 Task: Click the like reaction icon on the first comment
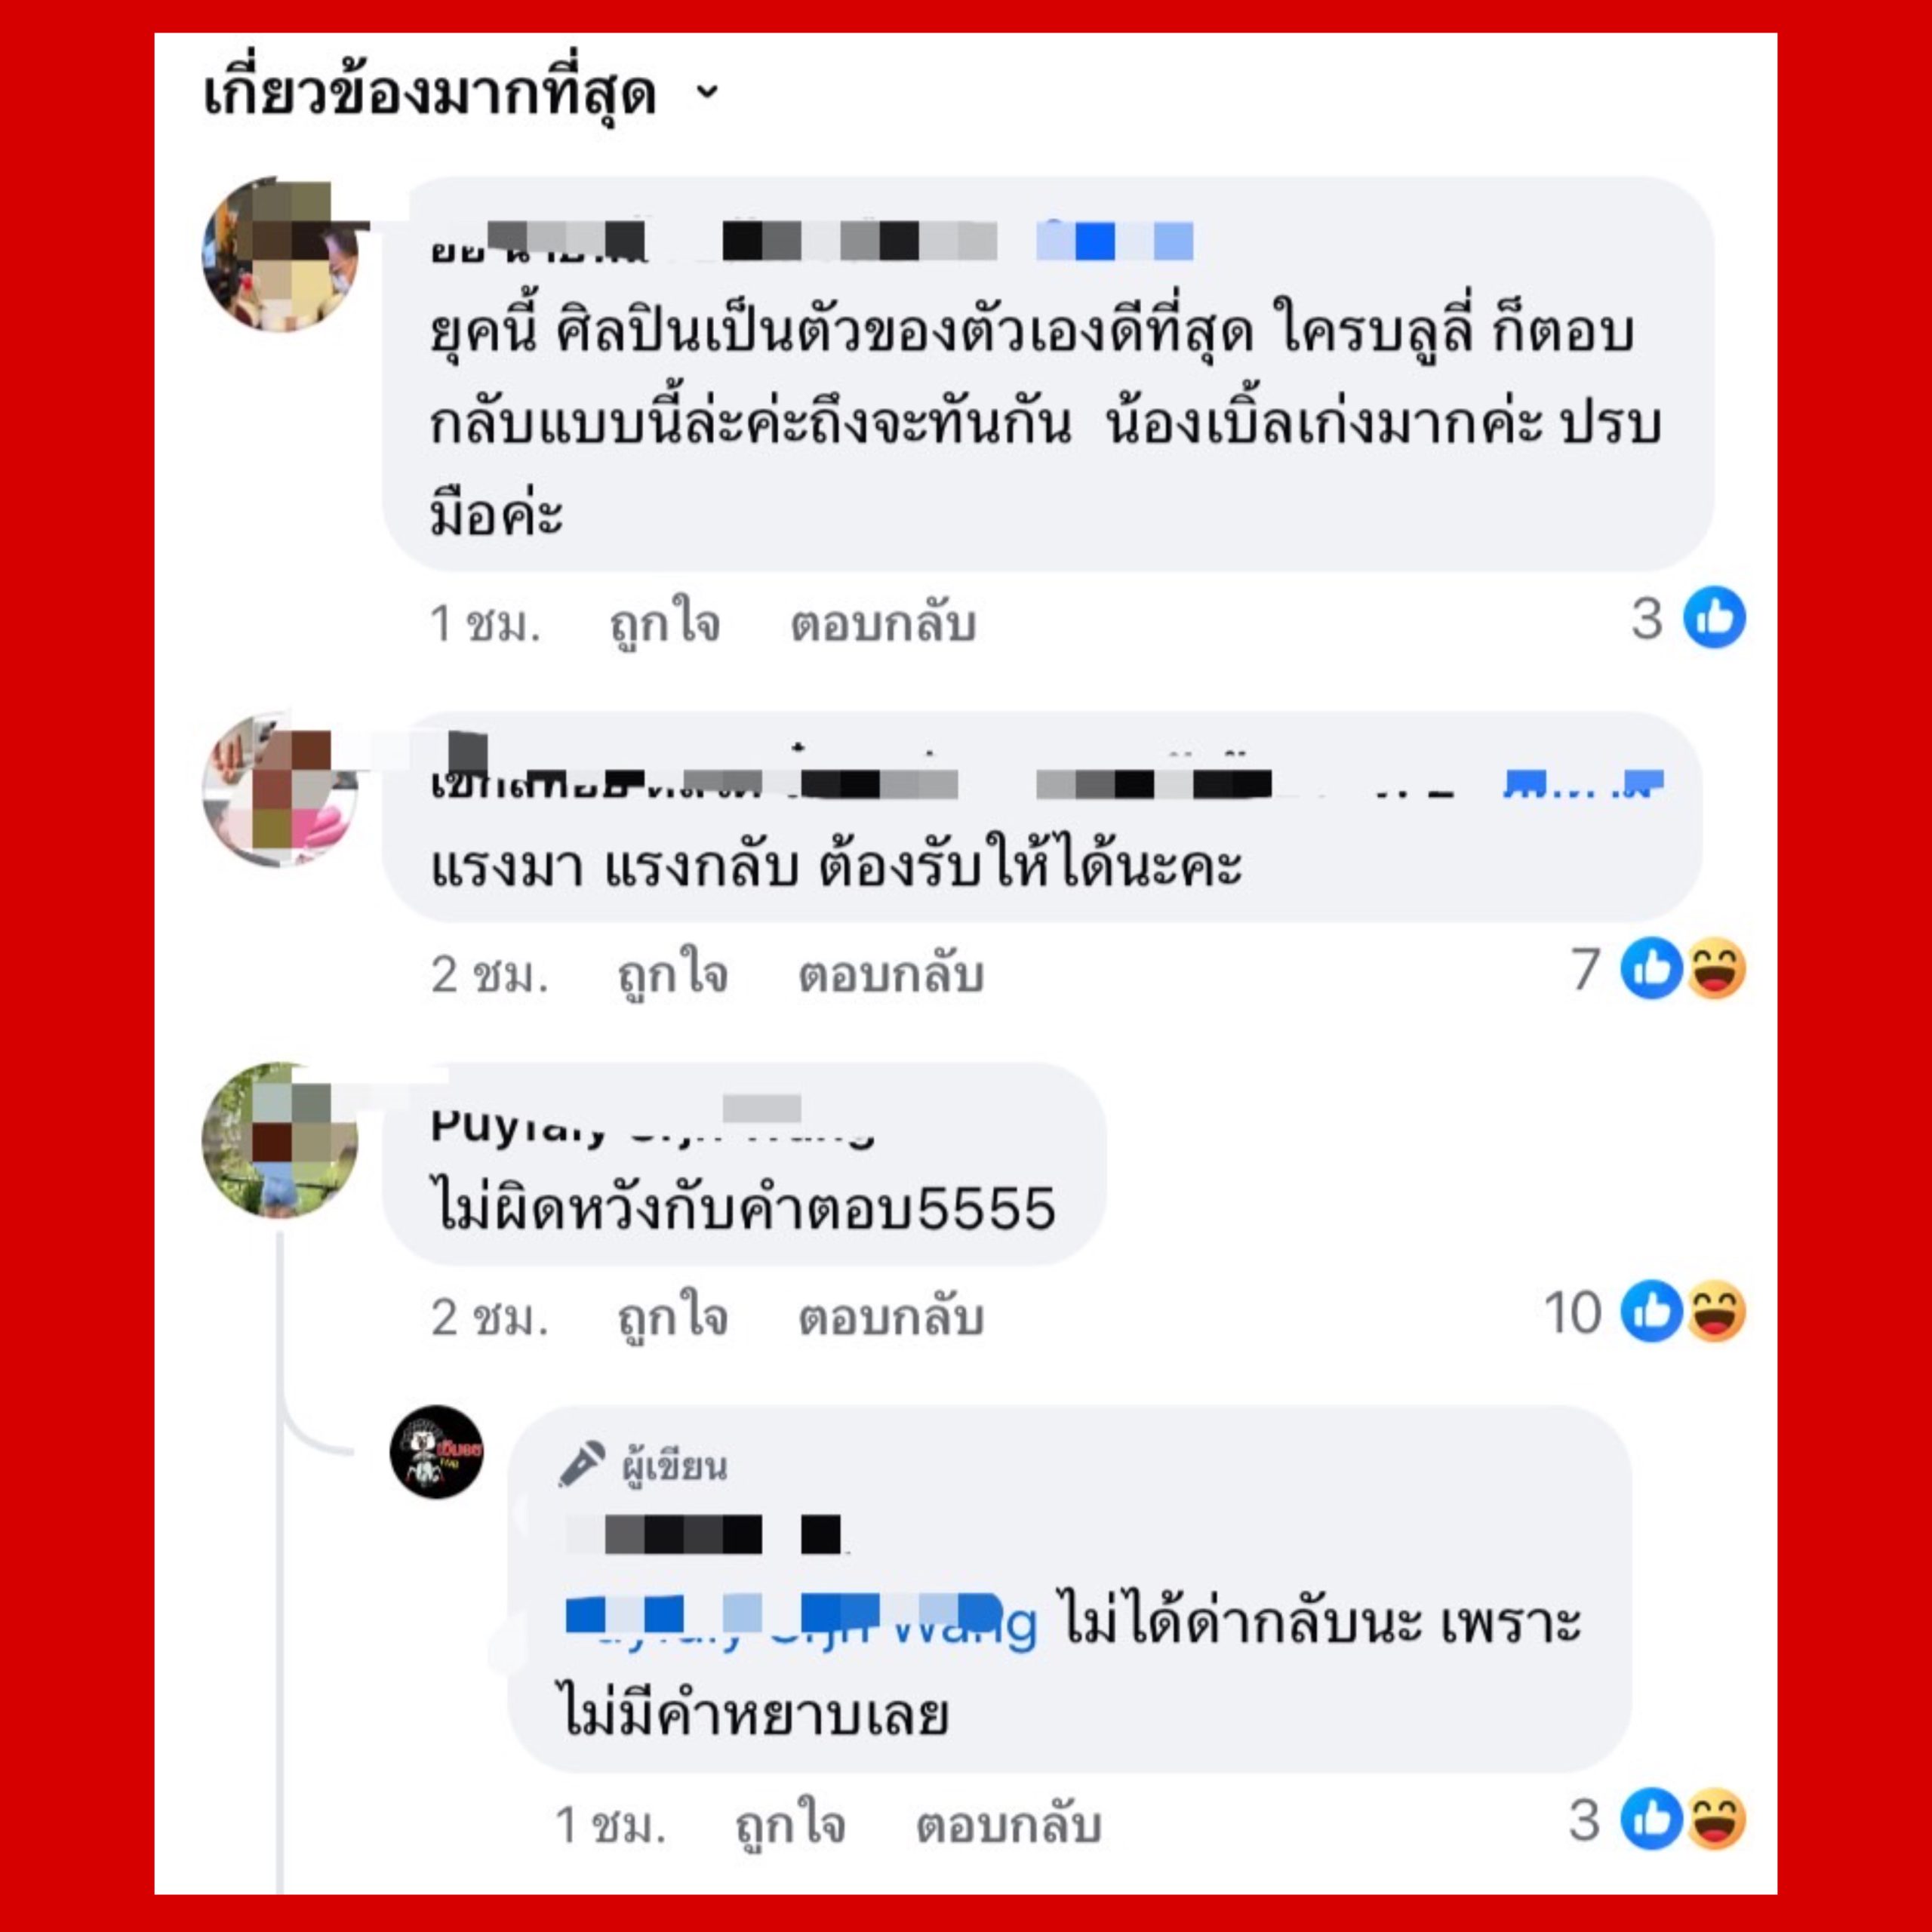[x=1714, y=618]
